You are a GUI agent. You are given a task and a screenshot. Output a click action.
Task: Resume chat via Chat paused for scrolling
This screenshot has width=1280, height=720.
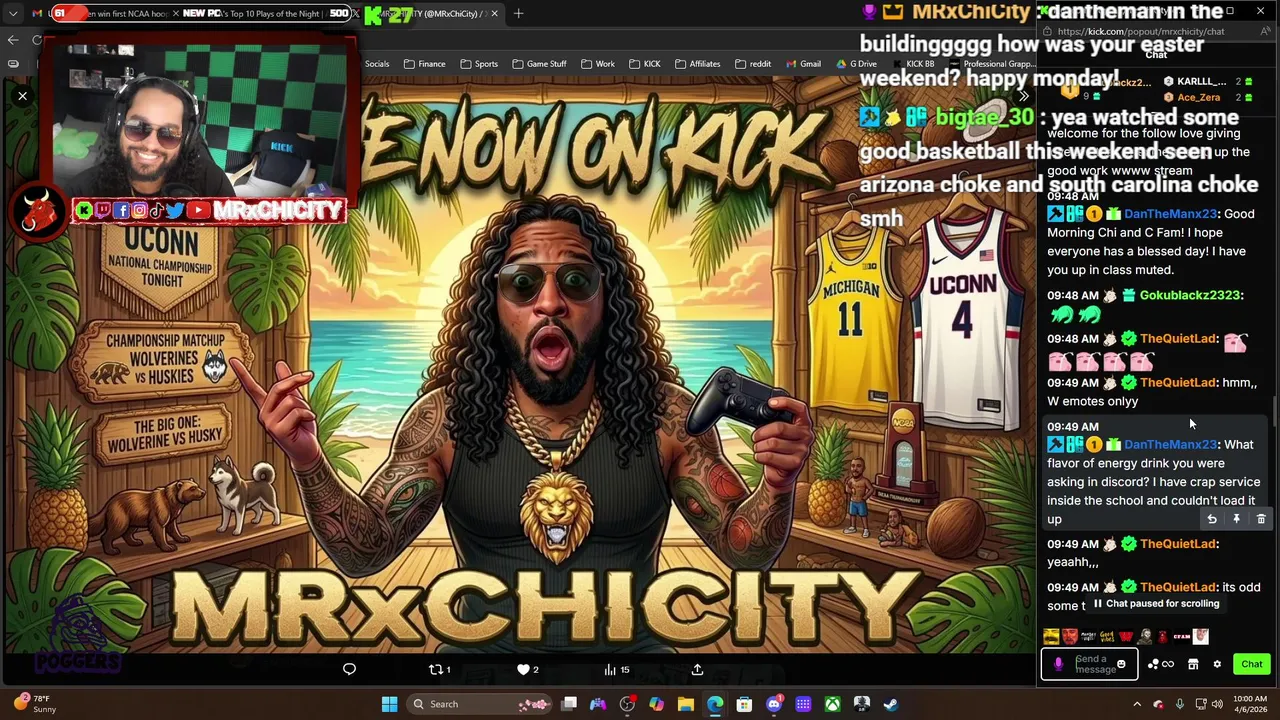click(x=1156, y=604)
